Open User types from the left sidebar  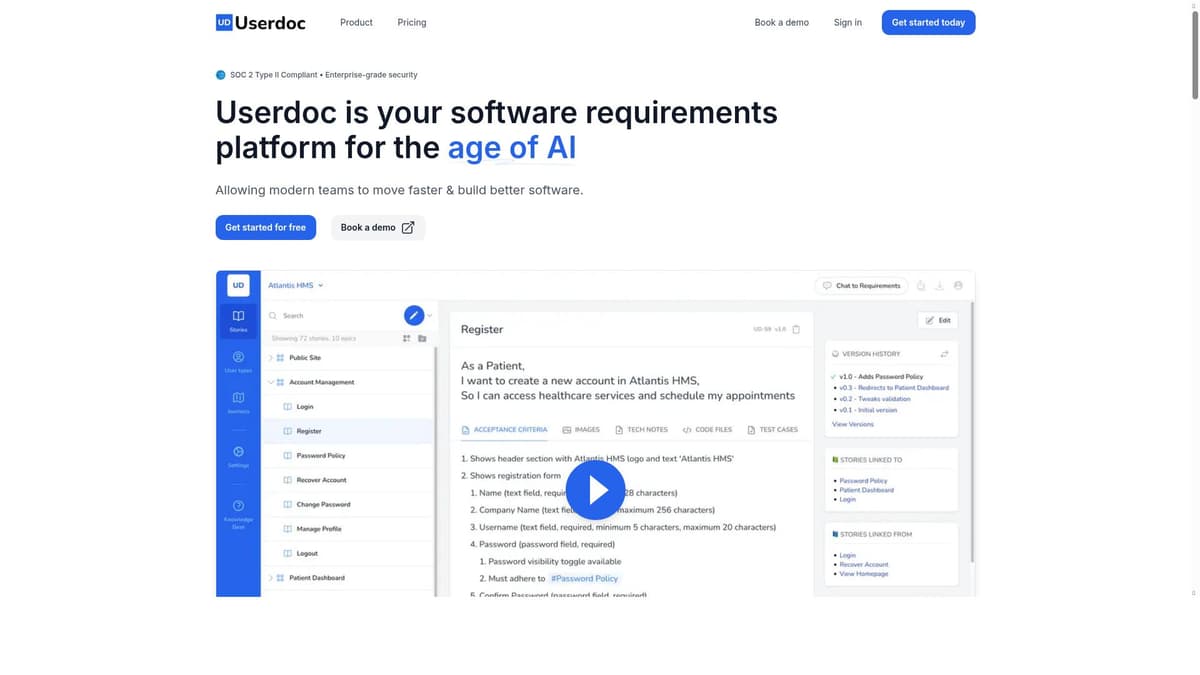coord(238,362)
